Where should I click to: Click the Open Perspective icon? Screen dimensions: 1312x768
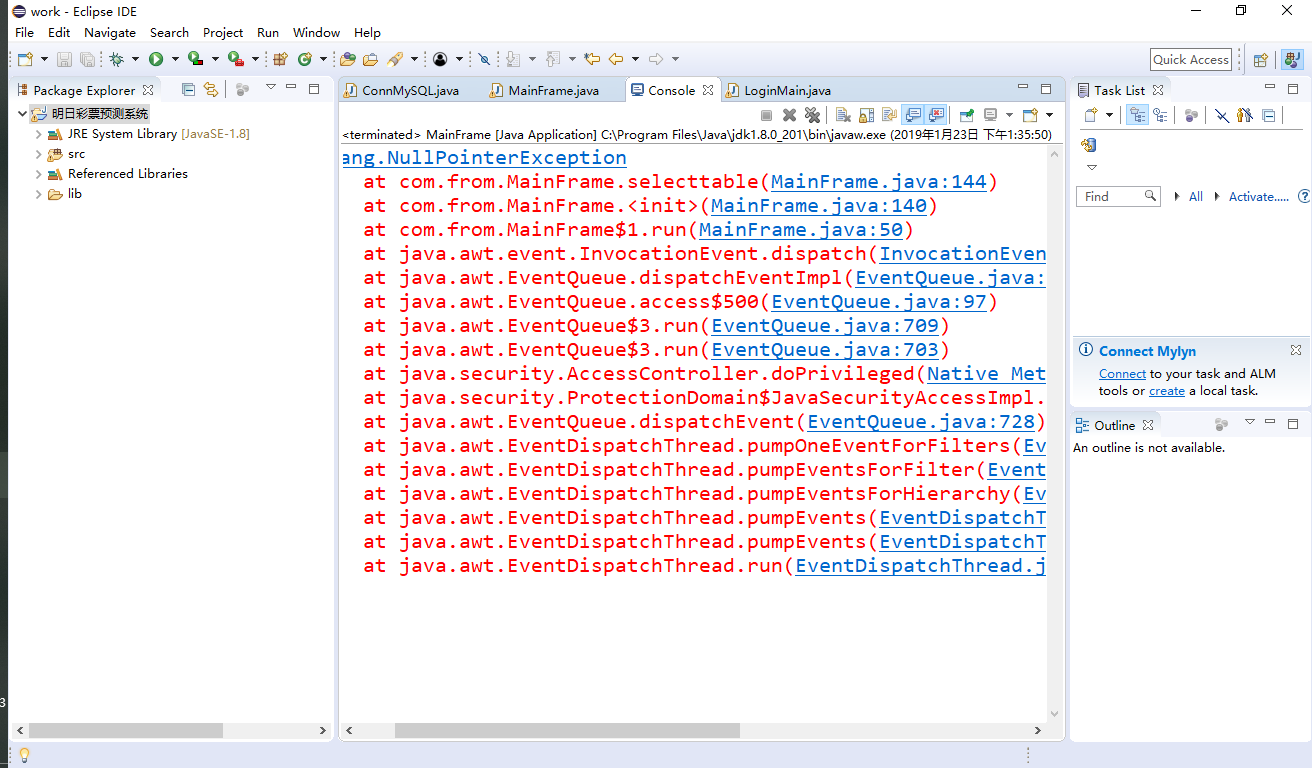tap(1261, 60)
